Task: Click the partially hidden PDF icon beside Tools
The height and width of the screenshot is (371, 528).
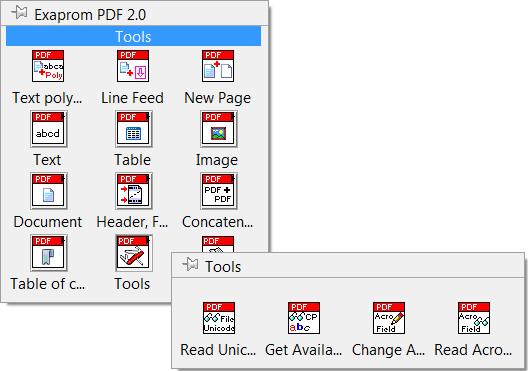Action: [218, 244]
